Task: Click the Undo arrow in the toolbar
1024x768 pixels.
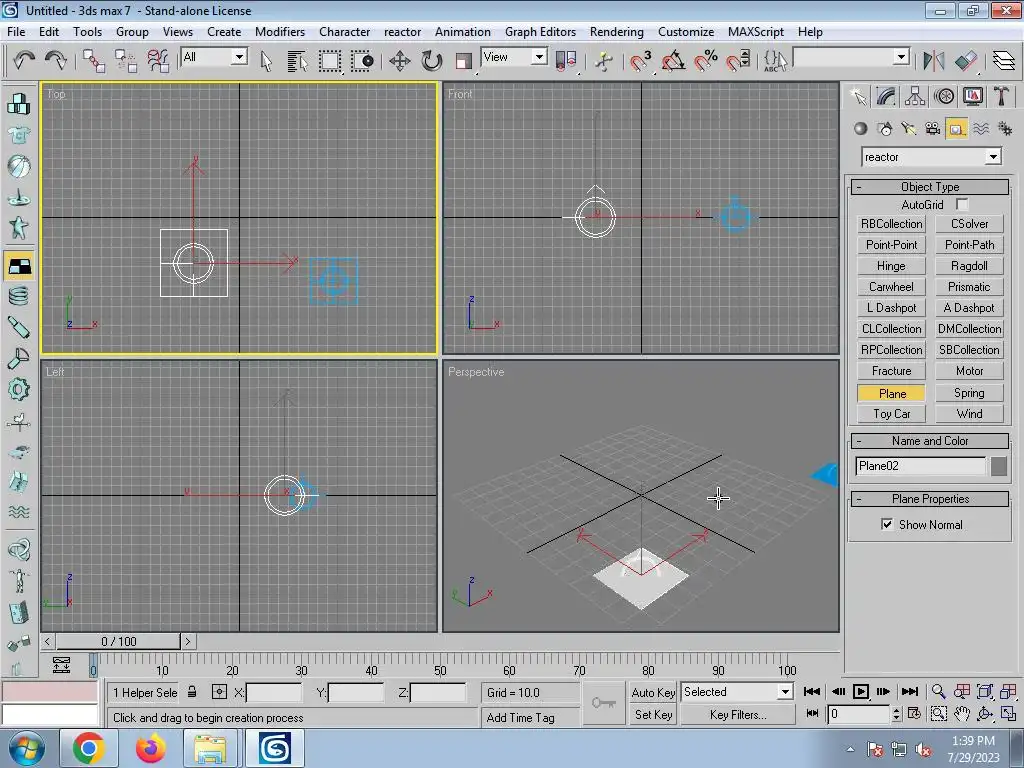Action: [24, 61]
